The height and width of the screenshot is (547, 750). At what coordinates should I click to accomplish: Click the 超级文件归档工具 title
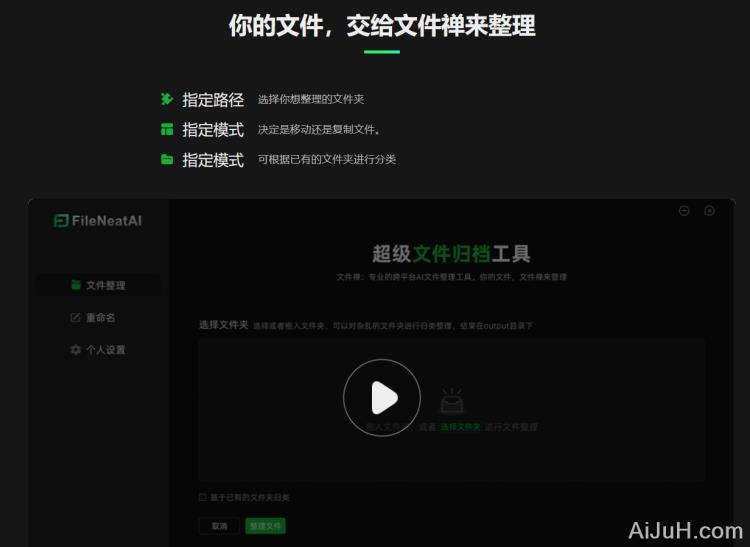(x=451, y=253)
